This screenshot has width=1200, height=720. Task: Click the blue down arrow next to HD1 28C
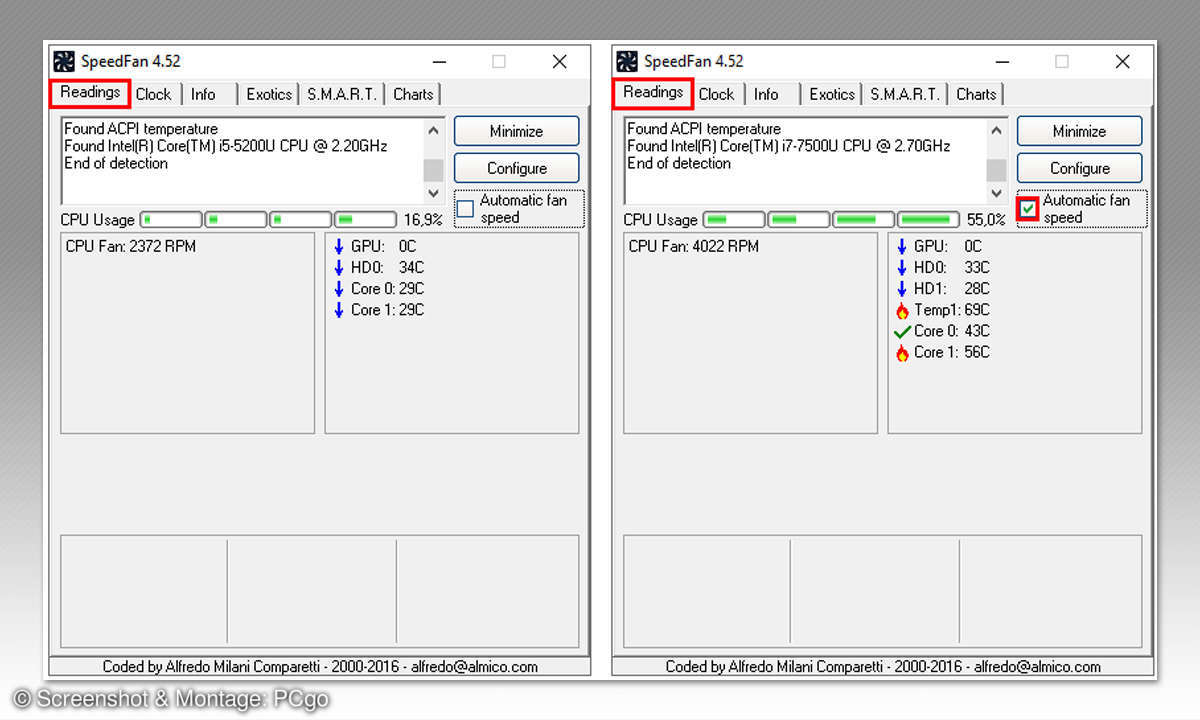click(902, 289)
